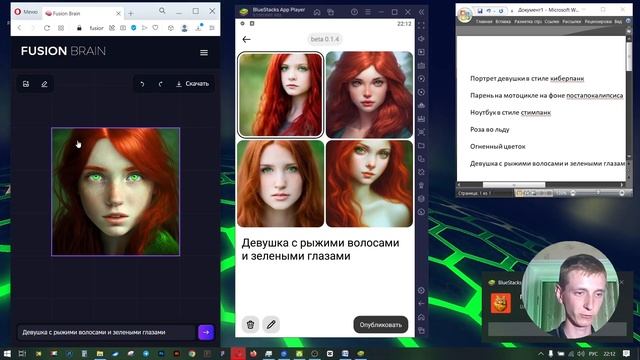Open a new tab in Opera
The width and height of the screenshot is (640, 360).
[x=131, y=13]
